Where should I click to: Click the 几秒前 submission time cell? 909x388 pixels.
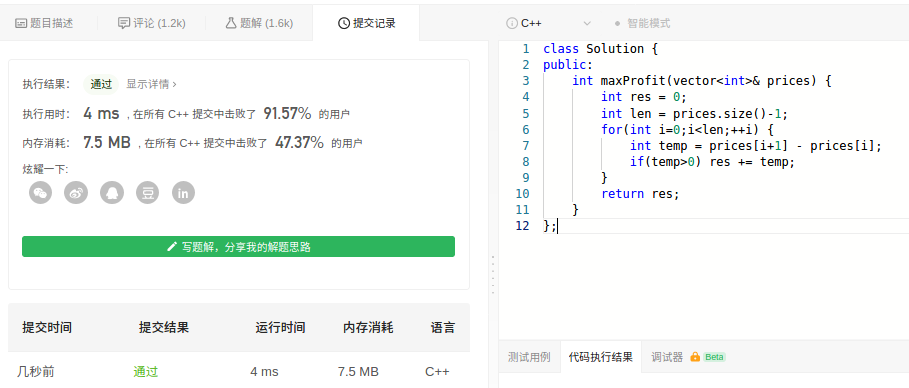(x=36, y=371)
